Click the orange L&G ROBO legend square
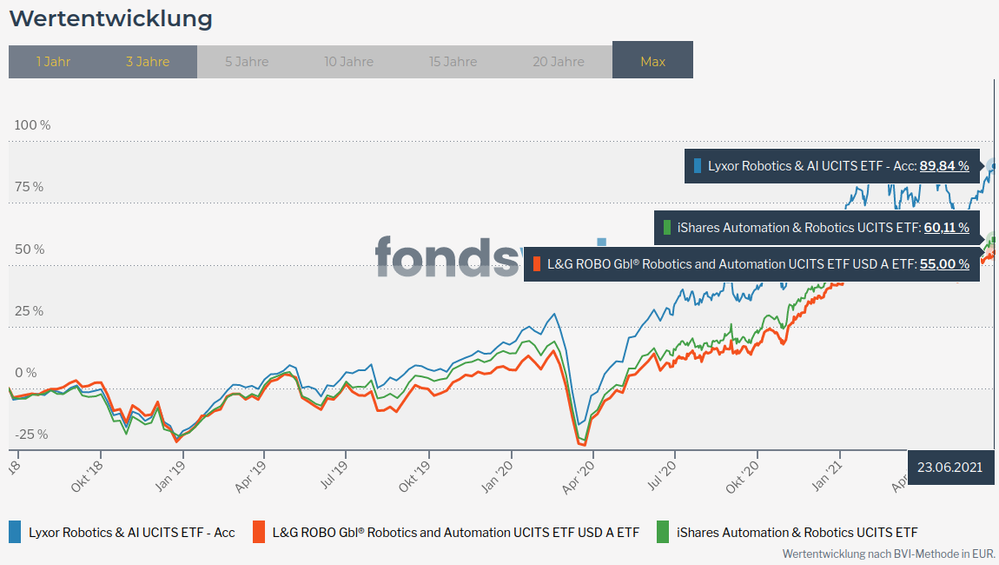The width and height of the screenshot is (999, 565). click(x=259, y=532)
